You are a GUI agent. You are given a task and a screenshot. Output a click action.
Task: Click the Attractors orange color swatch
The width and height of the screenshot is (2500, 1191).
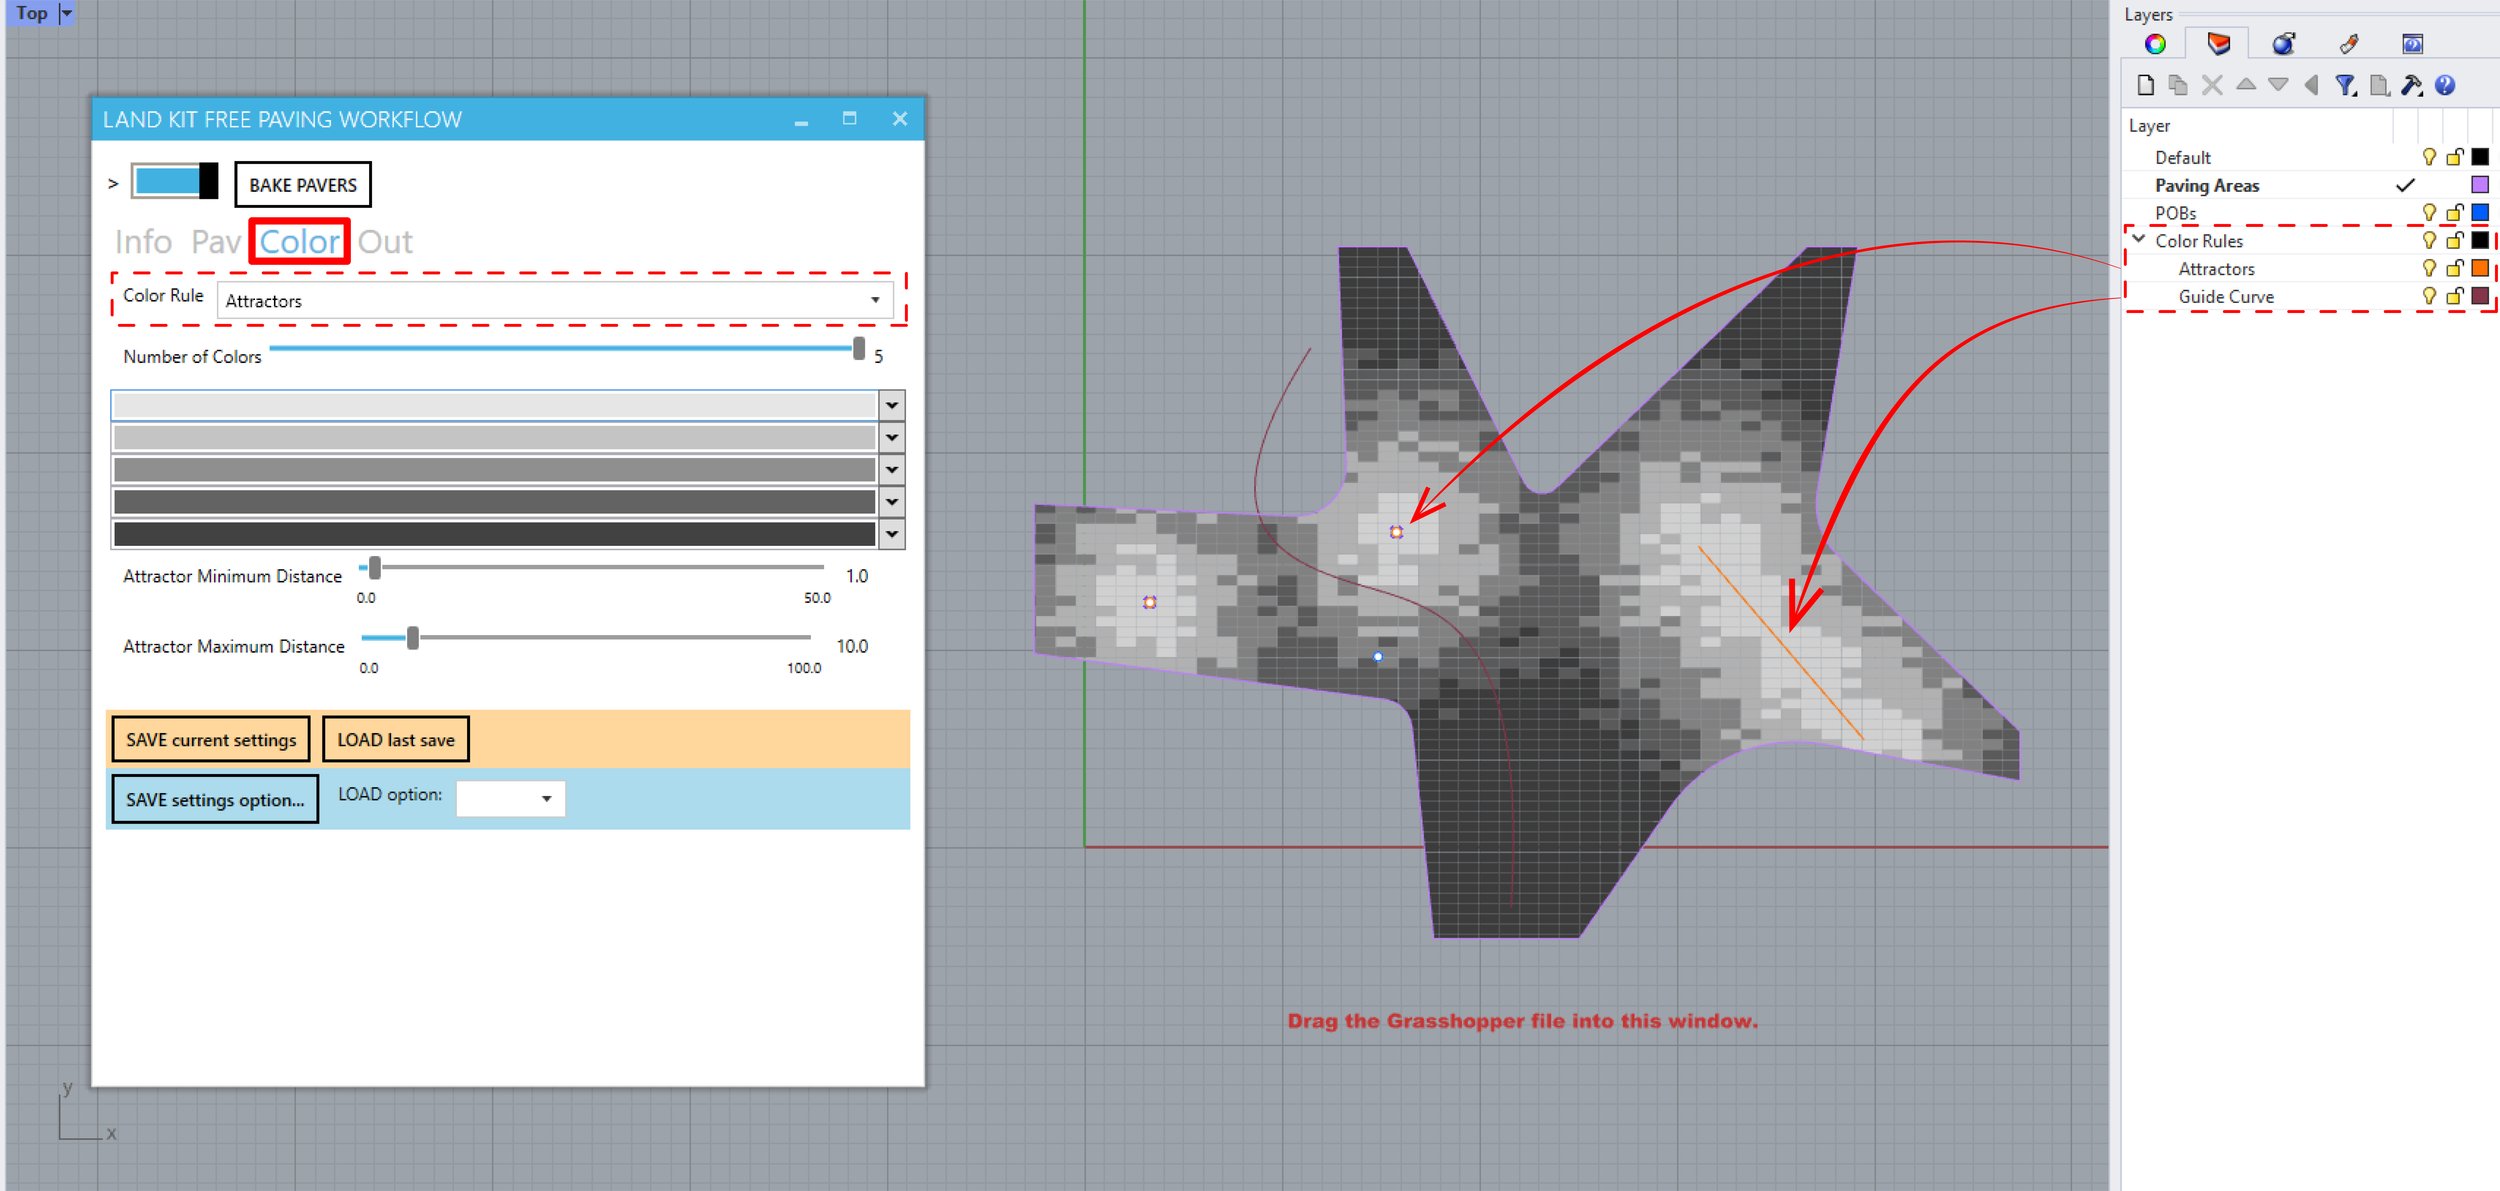tap(2480, 268)
